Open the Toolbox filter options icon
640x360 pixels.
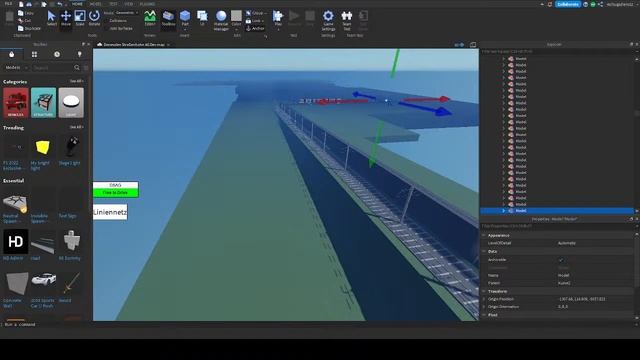pyautogui.click(x=86, y=68)
